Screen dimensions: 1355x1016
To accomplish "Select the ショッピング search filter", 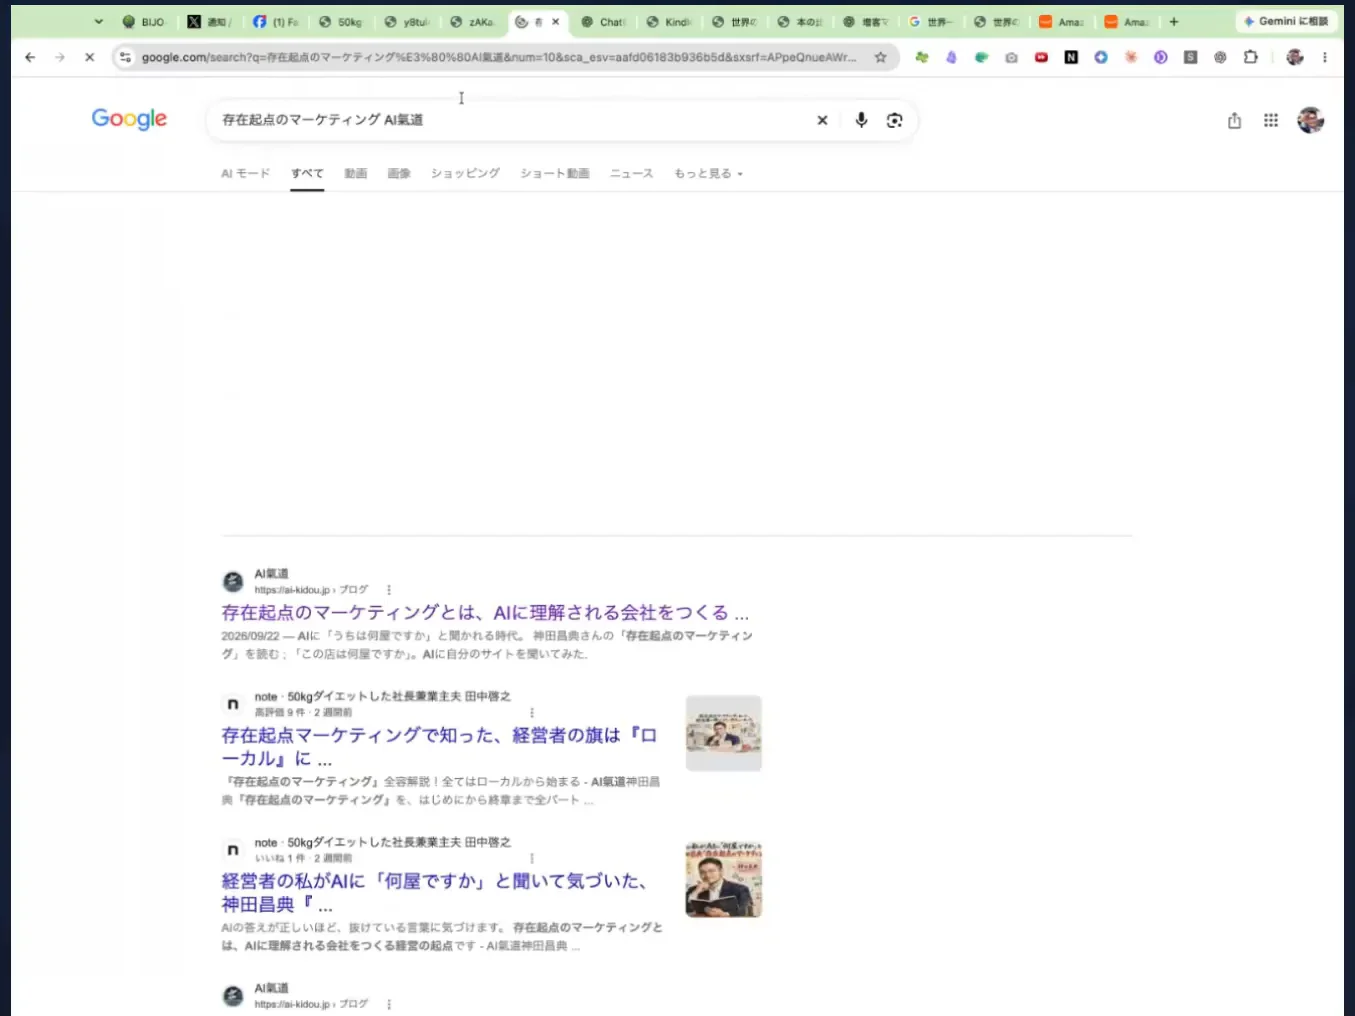I will tap(465, 174).
